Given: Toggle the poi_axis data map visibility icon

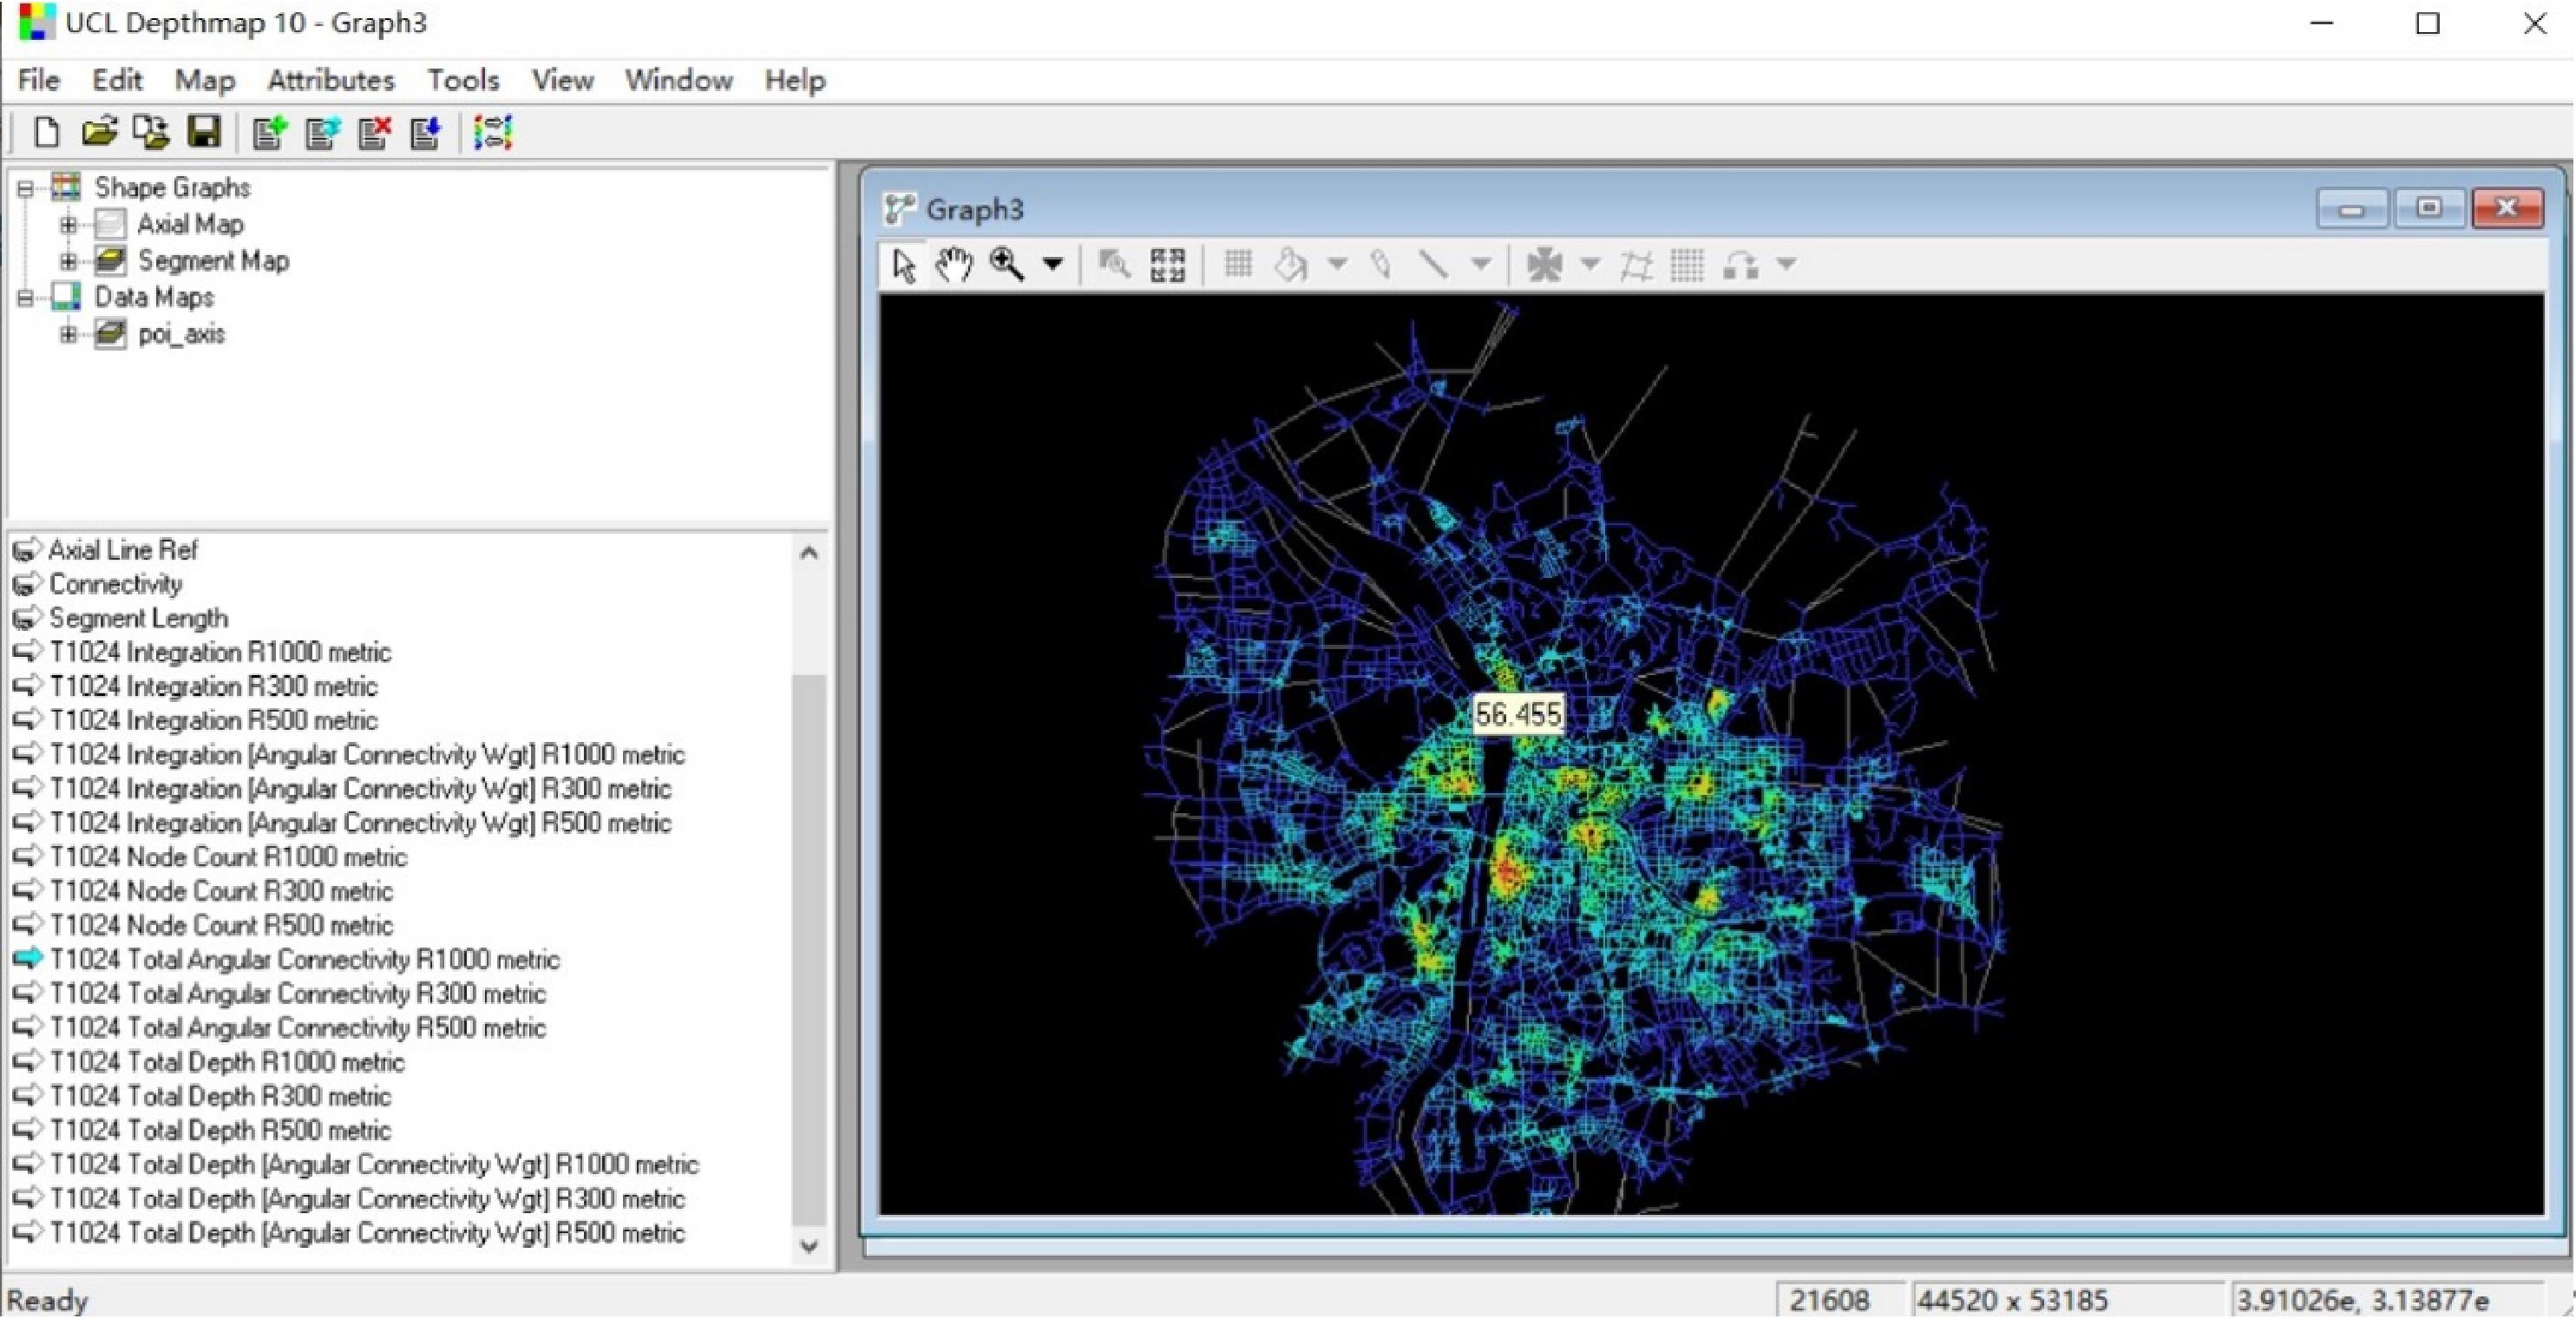Looking at the screenshot, I should click(x=110, y=334).
